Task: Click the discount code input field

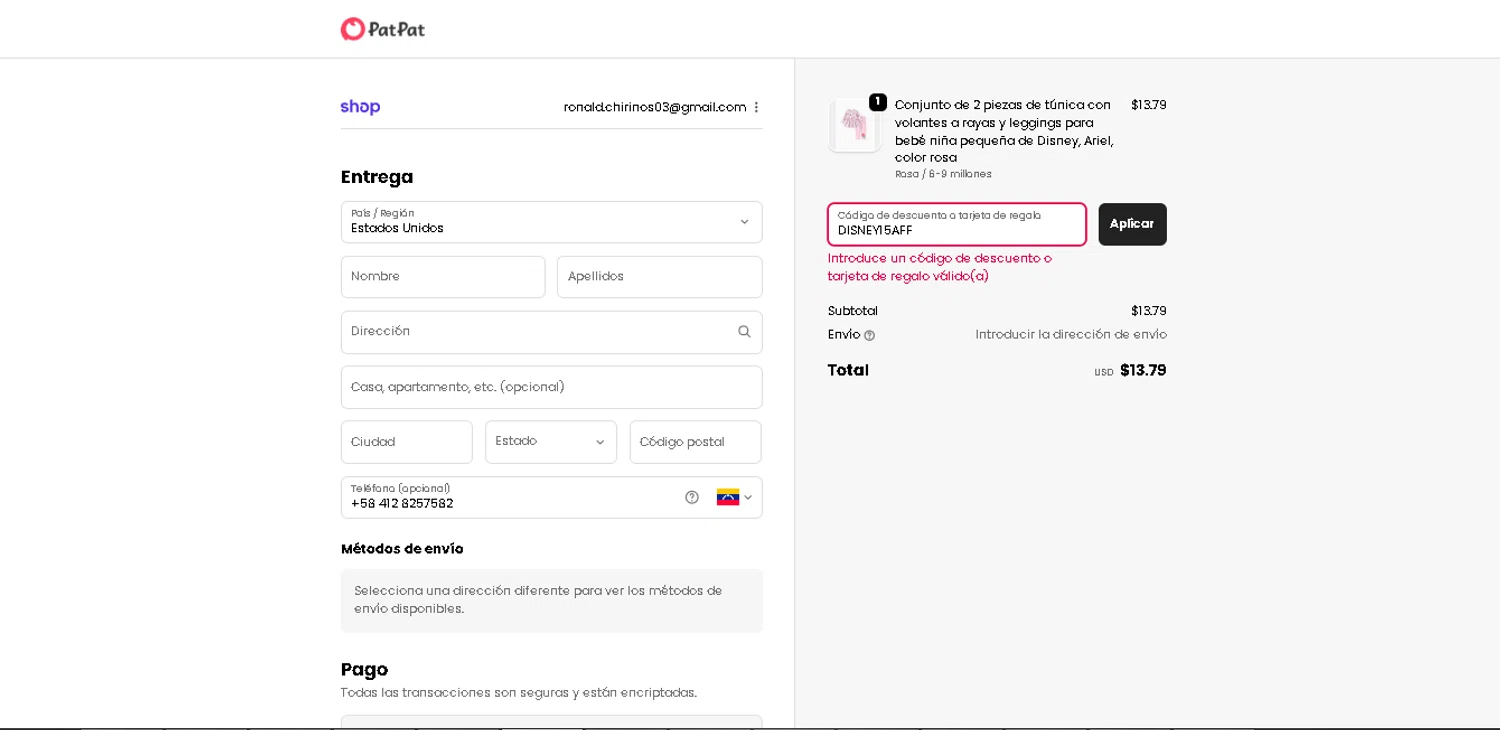Action: (957, 224)
